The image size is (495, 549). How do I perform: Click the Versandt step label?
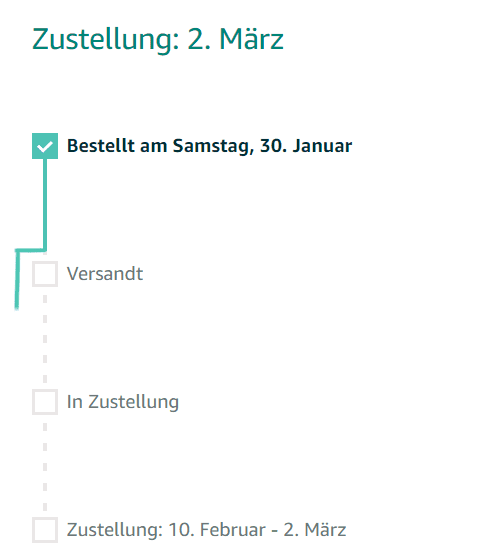(x=105, y=274)
